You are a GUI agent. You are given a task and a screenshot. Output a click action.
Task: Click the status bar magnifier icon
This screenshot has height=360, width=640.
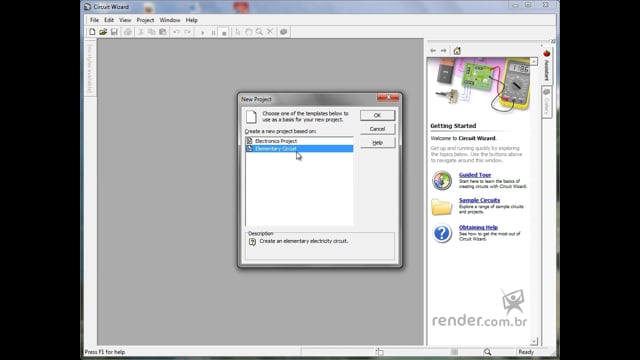(x=487, y=352)
